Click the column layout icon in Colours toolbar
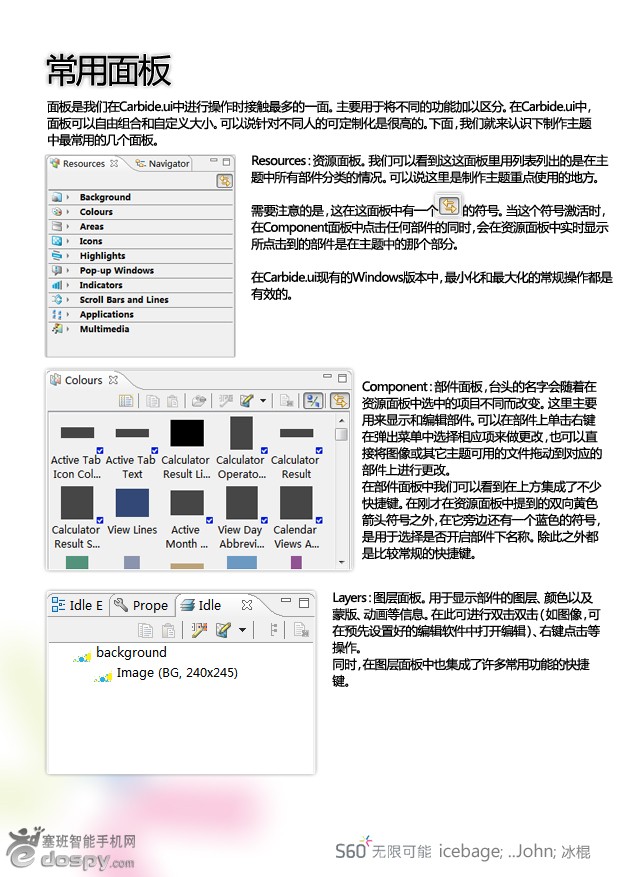Screen dimensions: 620x877 (x=126, y=400)
